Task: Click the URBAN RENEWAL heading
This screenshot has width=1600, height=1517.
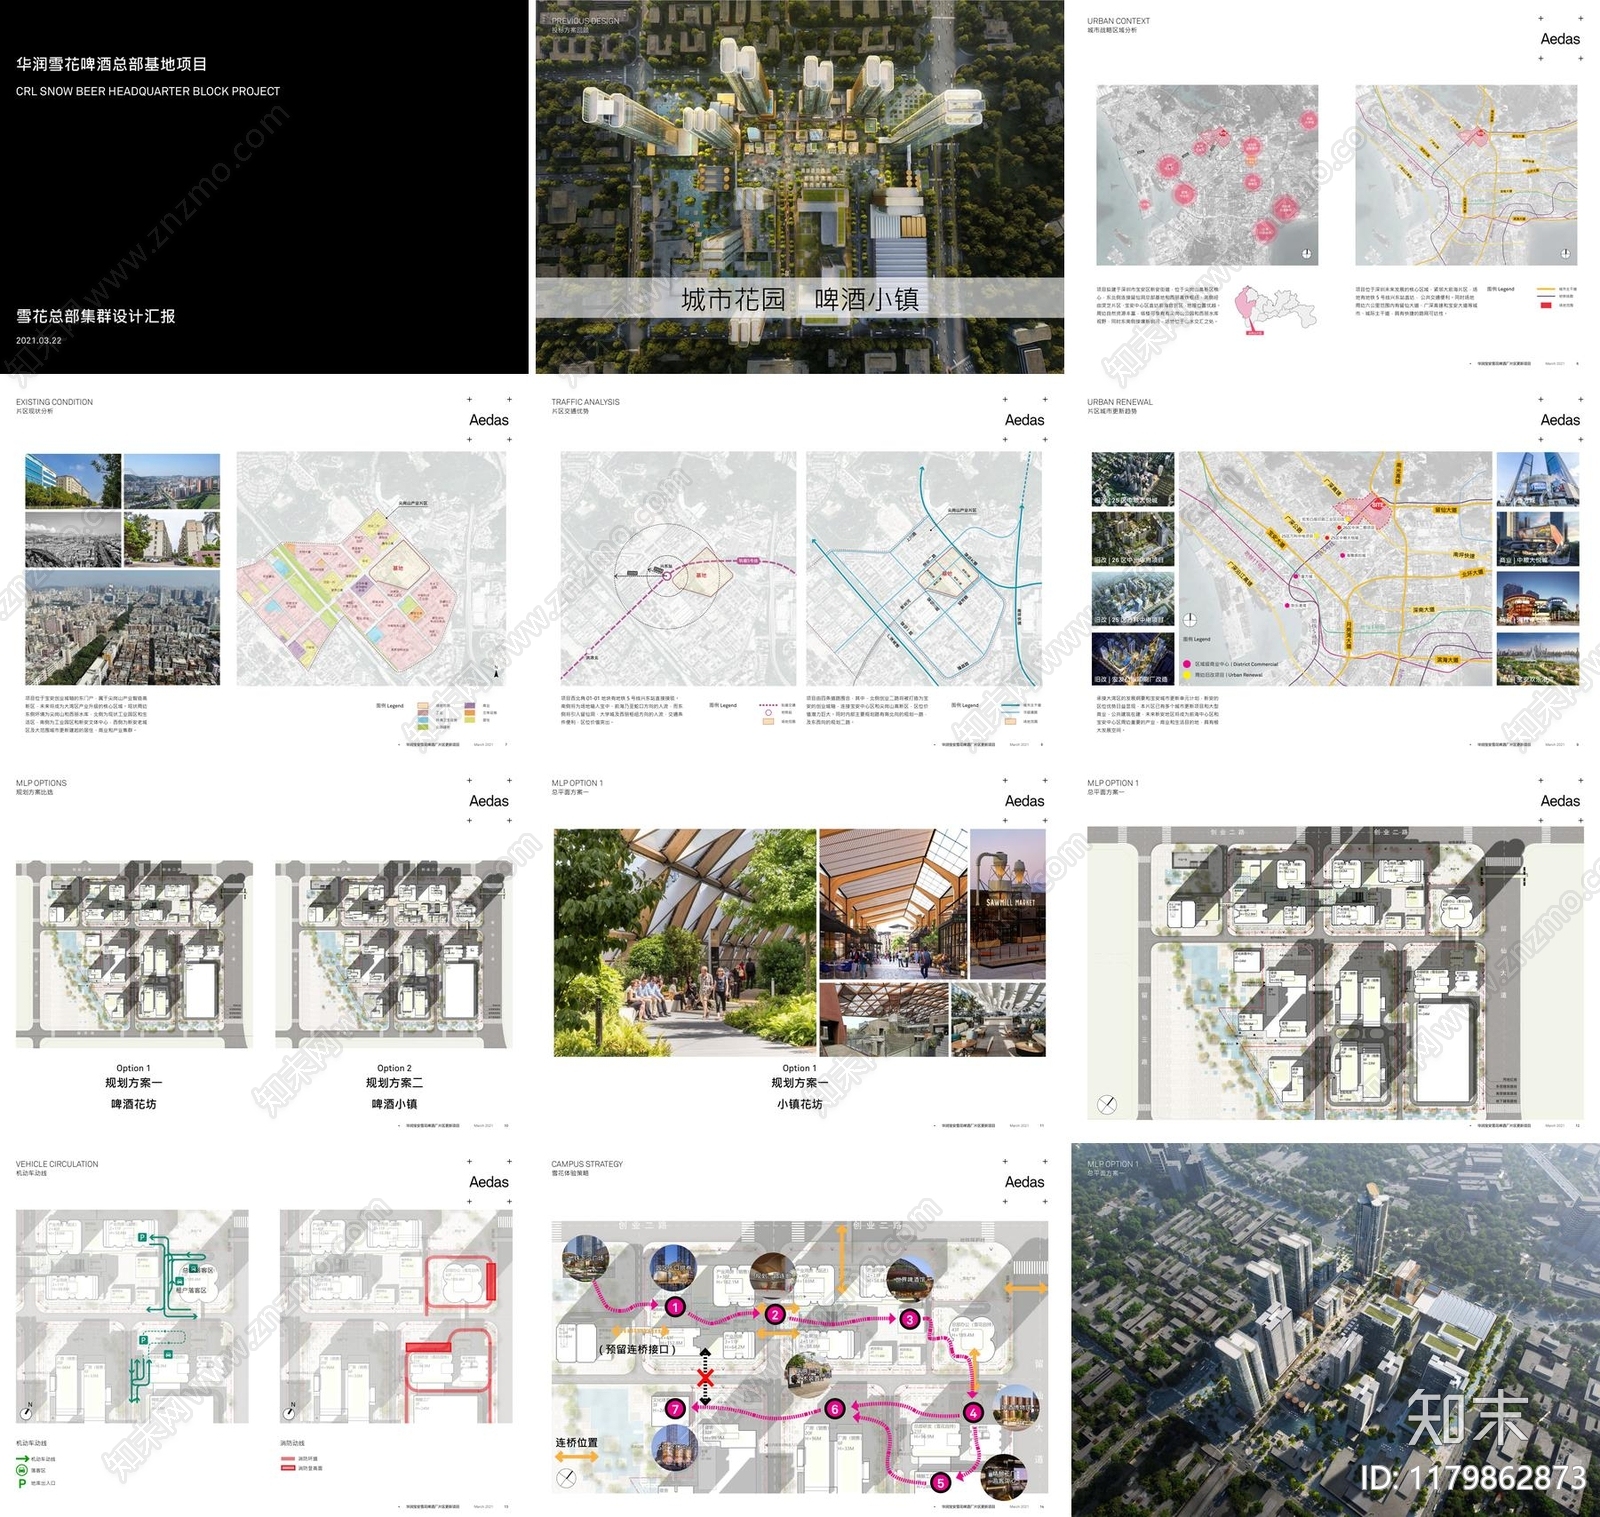Action: pos(1120,402)
